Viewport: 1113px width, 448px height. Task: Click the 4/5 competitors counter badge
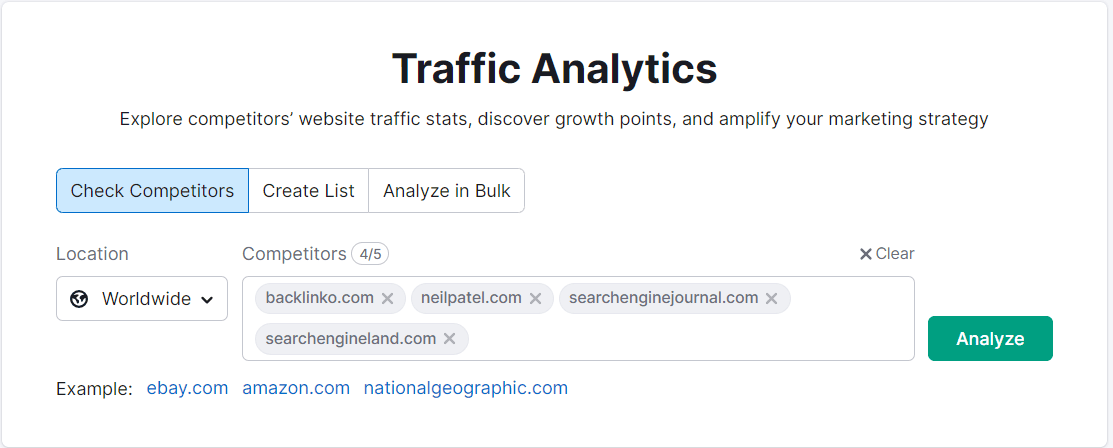click(370, 254)
